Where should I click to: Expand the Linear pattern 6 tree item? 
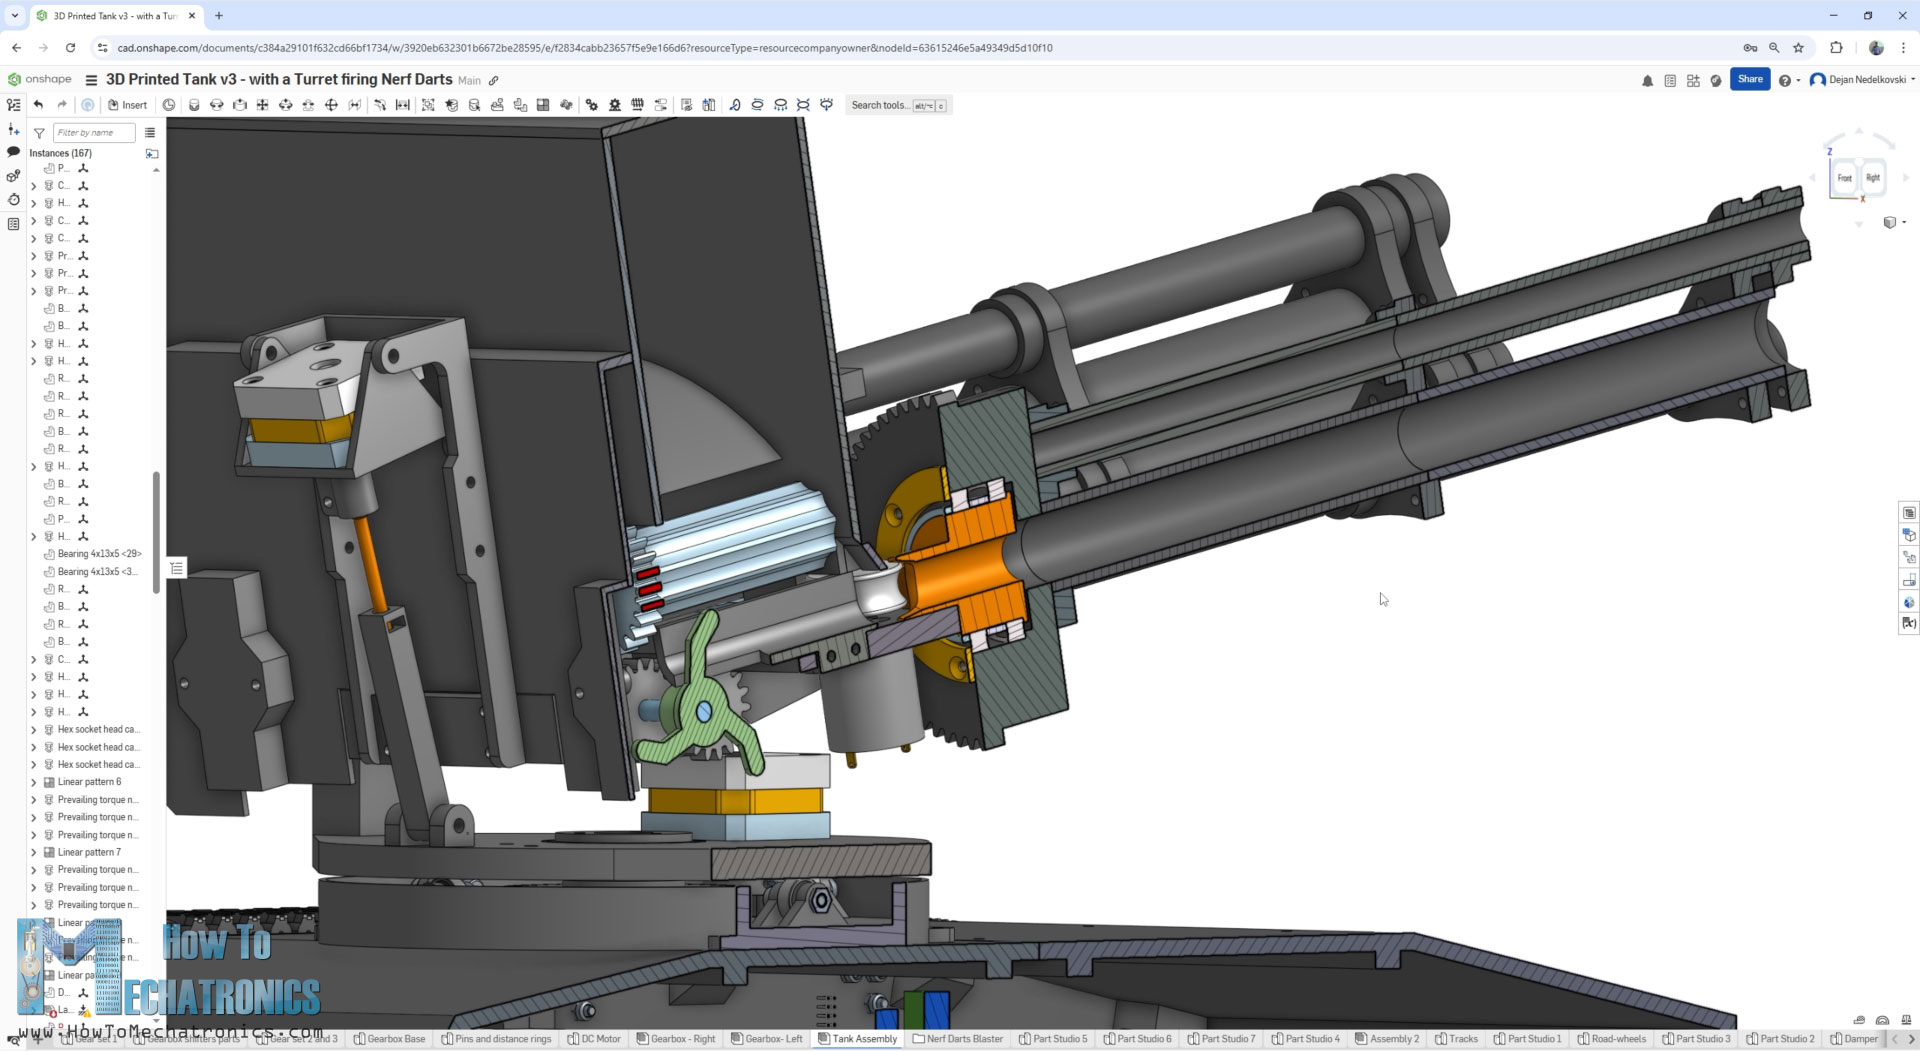[34, 783]
